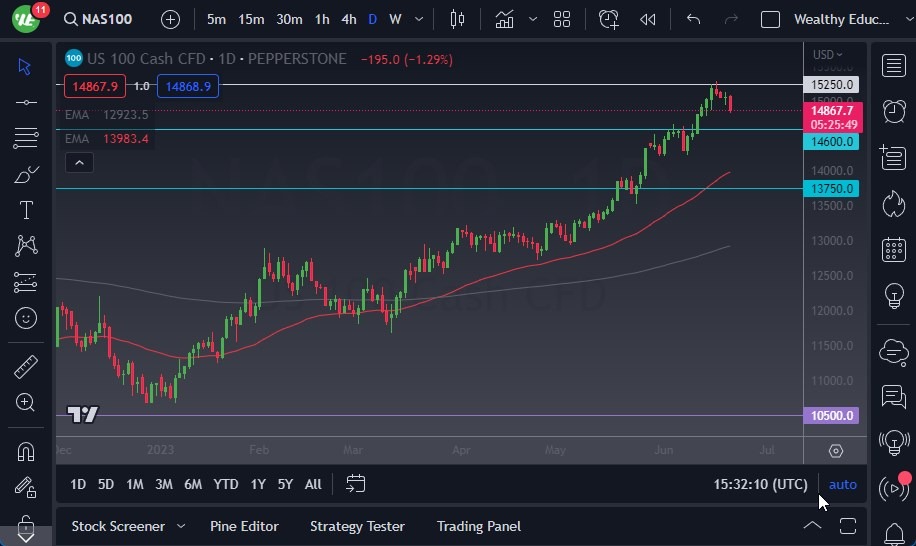The width and height of the screenshot is (916, 546).
Task: Open the Strategy Tester tab
Action: point(357,526)
